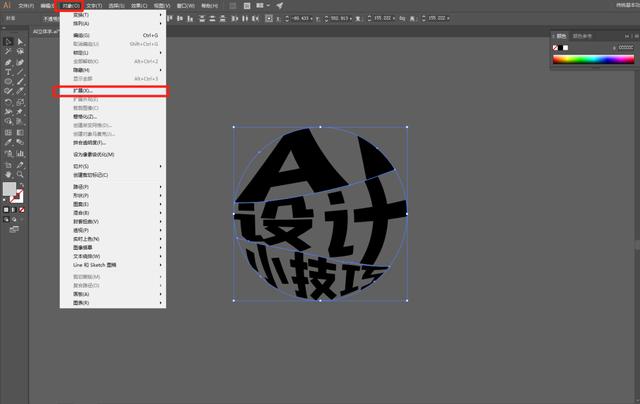640x404 pixels.
Task: Expand the 锁定(L) submenu
Action: [x=113, y=53]
